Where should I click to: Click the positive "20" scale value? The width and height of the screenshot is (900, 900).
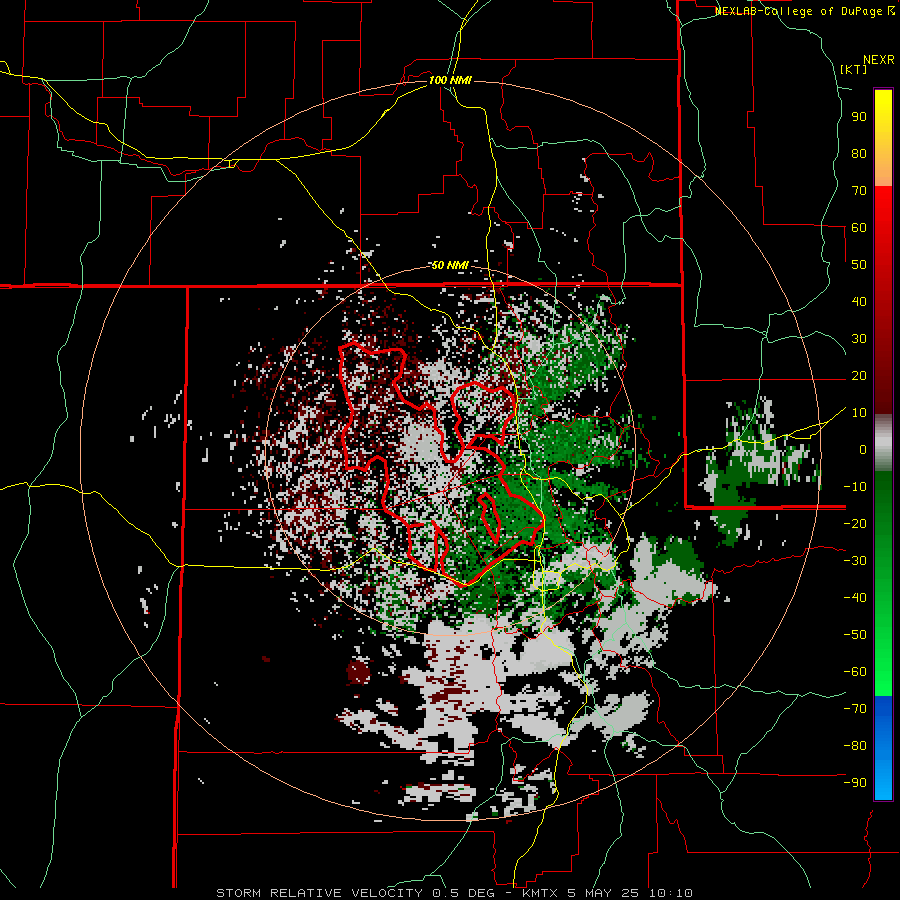pos(859,375)
